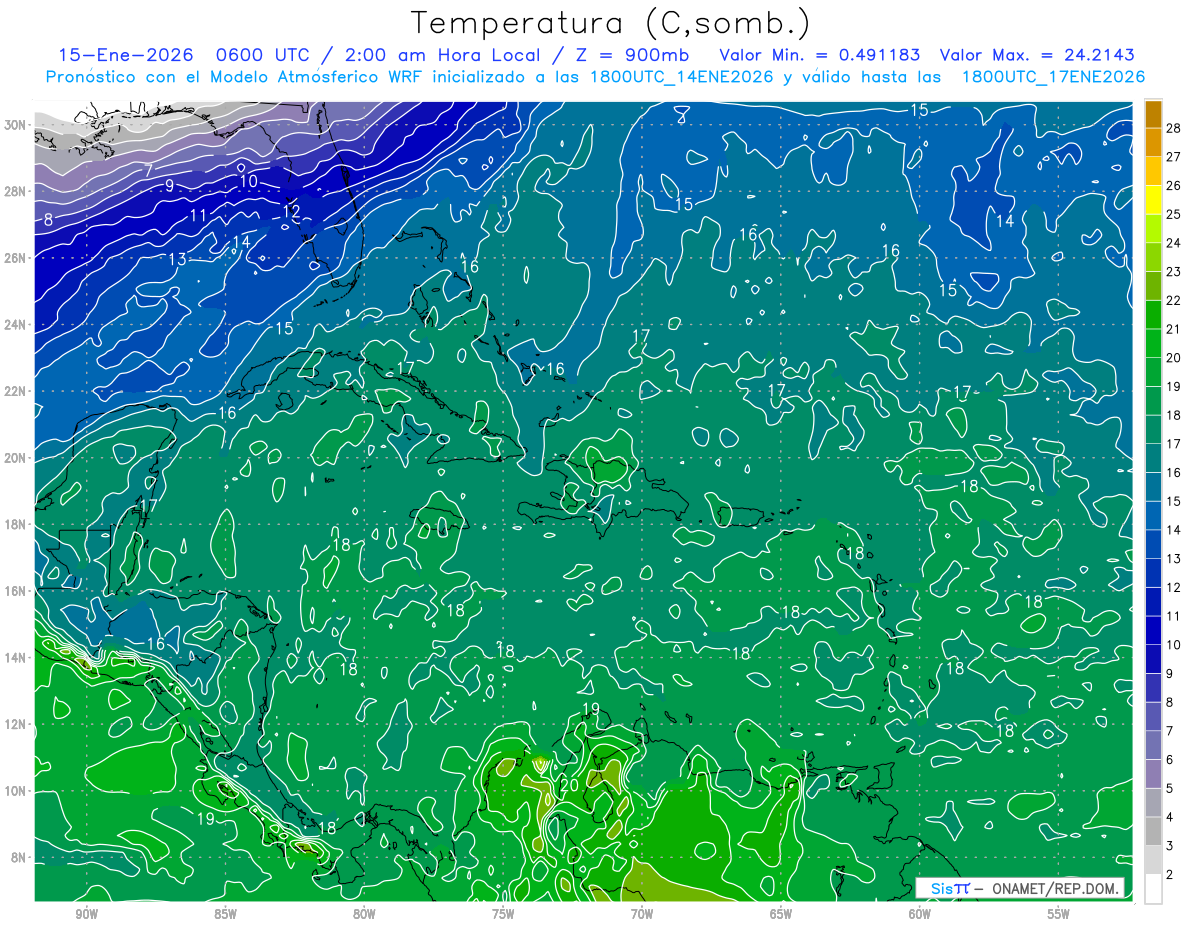
Task: Click the "22N" latitude axis label
Action: [15, 391]
